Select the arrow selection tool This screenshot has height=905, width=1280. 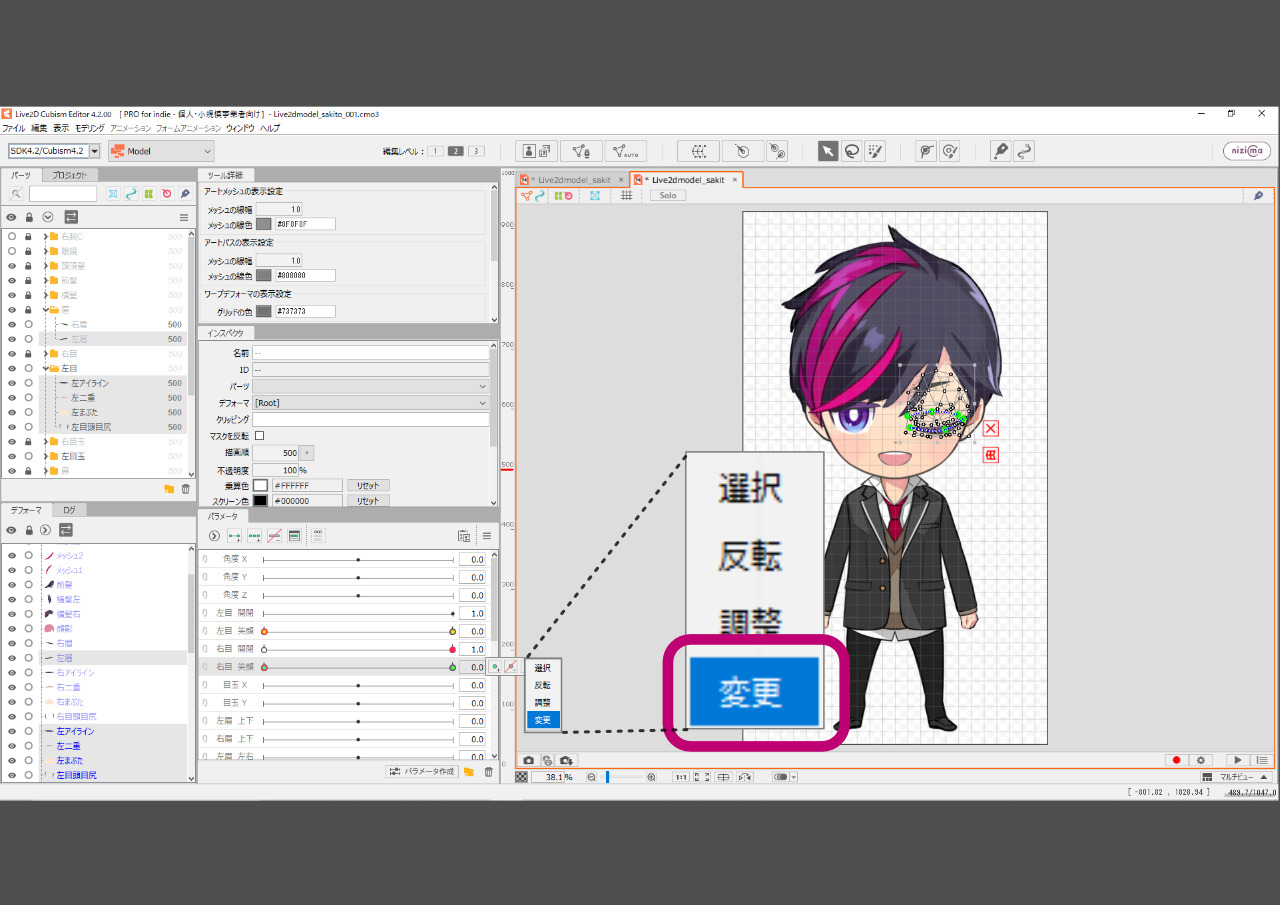[828, 151]
